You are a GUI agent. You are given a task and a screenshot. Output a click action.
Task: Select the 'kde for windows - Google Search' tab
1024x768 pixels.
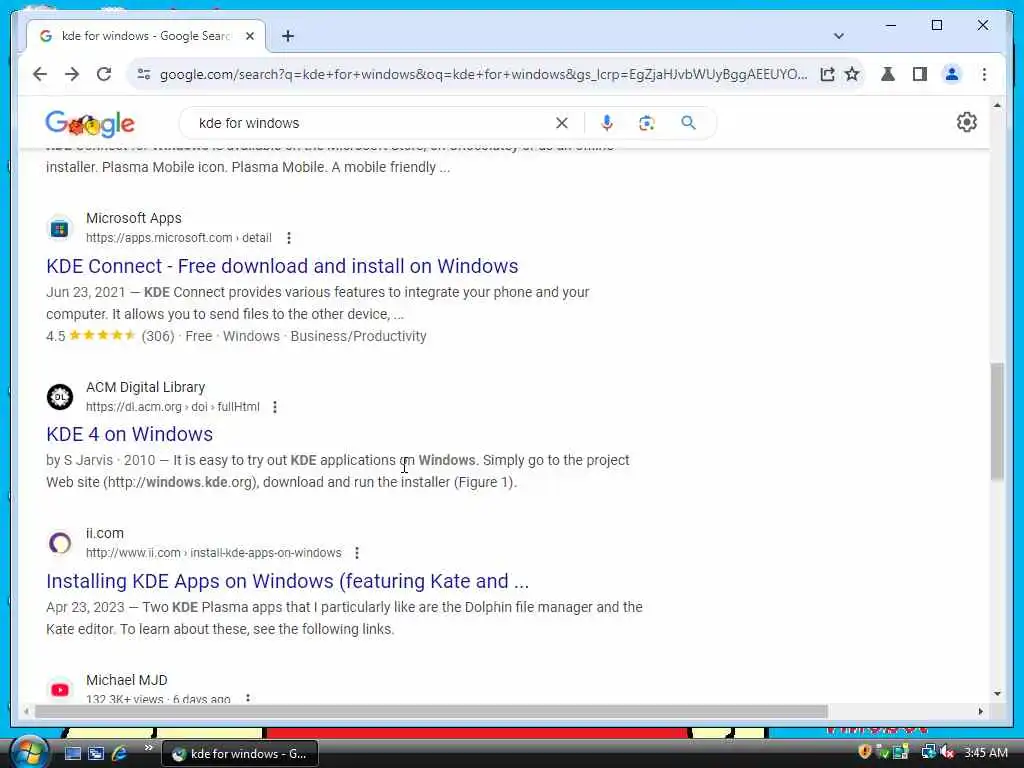point(146,36)
